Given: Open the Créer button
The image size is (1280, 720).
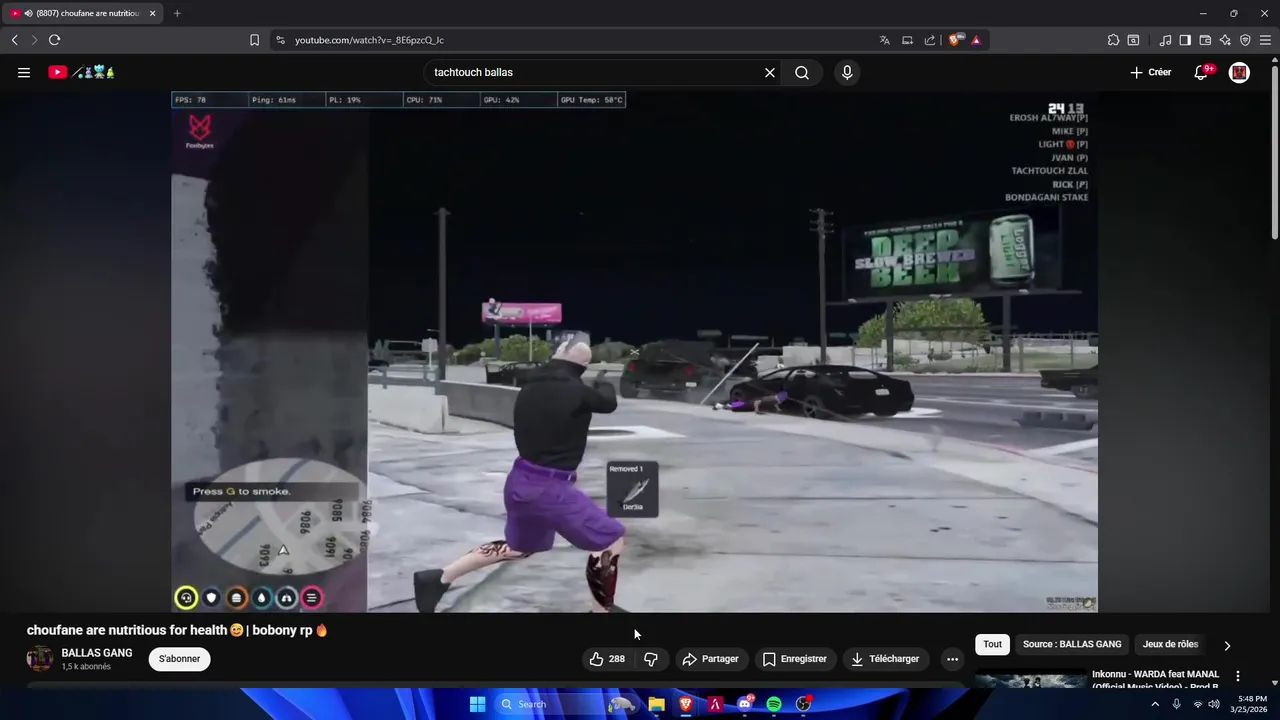Looking at the screenshot, I should [x=1150, y=72].
